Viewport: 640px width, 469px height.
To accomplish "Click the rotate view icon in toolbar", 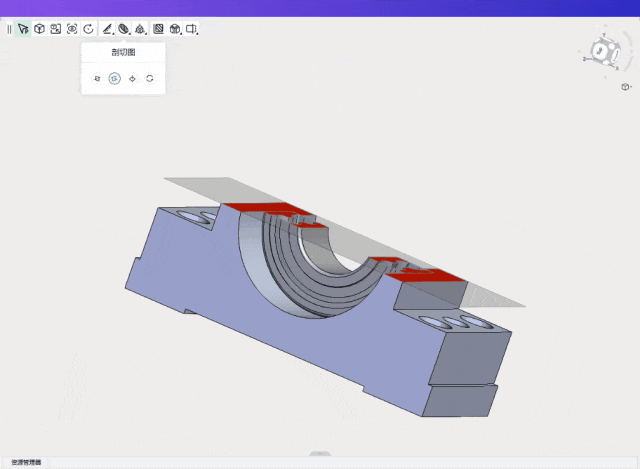I will pos(88,29).
